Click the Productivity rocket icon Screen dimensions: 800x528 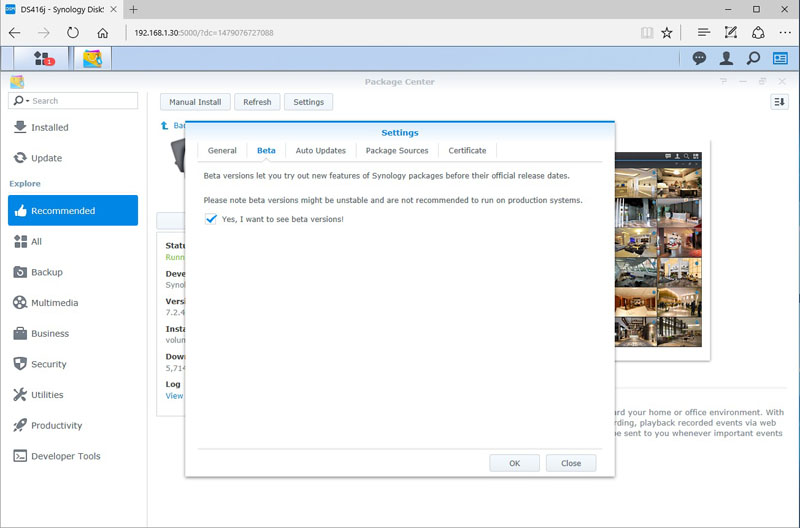[x=20, y=425]
